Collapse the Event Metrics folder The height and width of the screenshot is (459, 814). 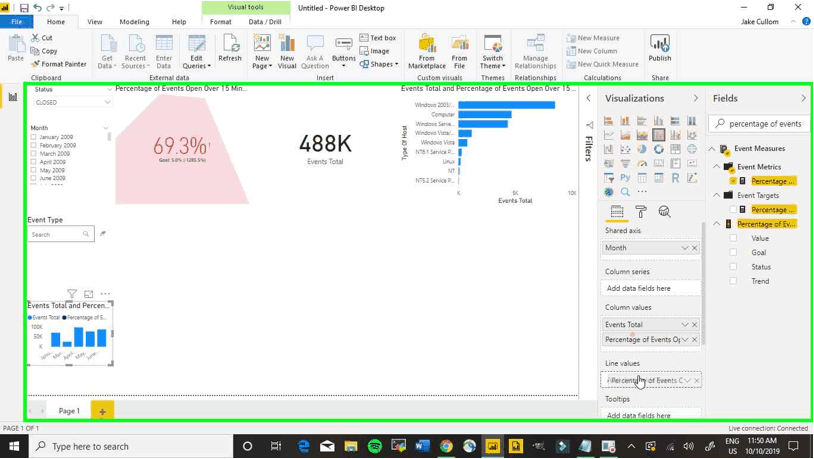coord(716,167)
